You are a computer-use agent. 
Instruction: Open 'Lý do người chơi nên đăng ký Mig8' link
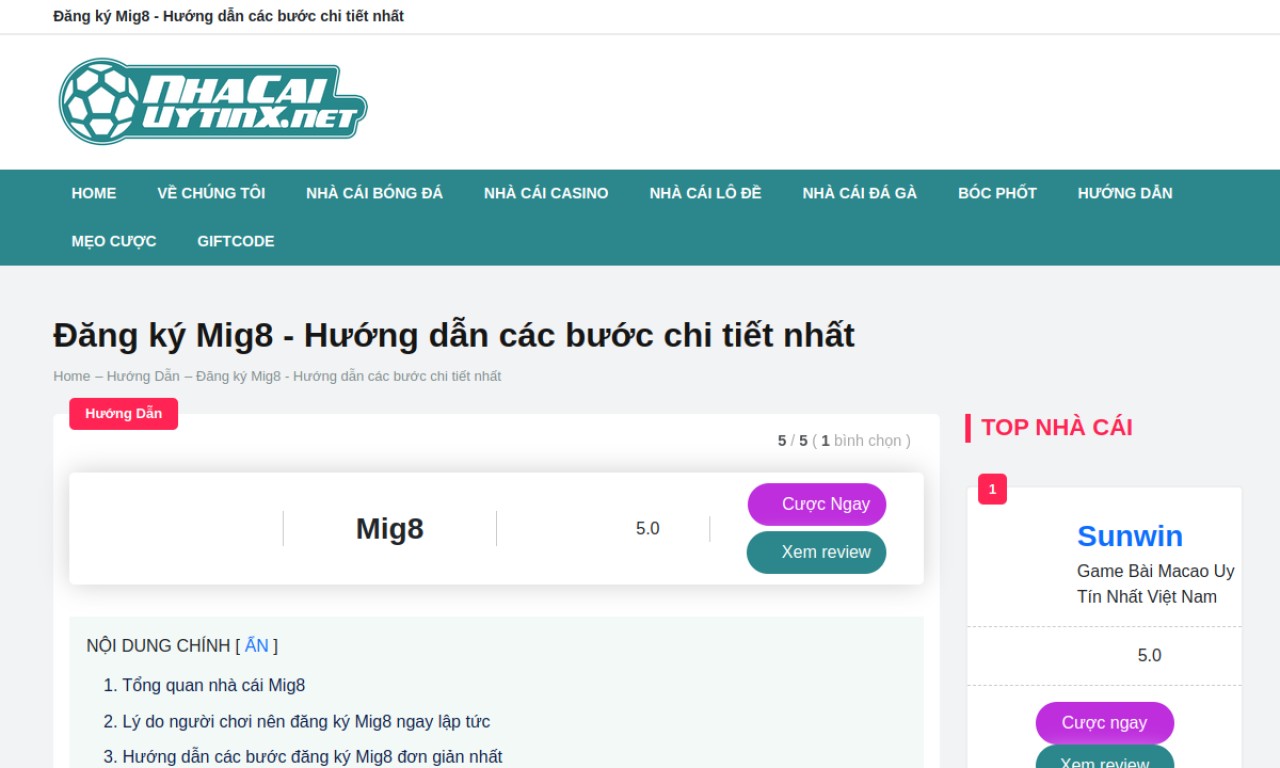306,722
